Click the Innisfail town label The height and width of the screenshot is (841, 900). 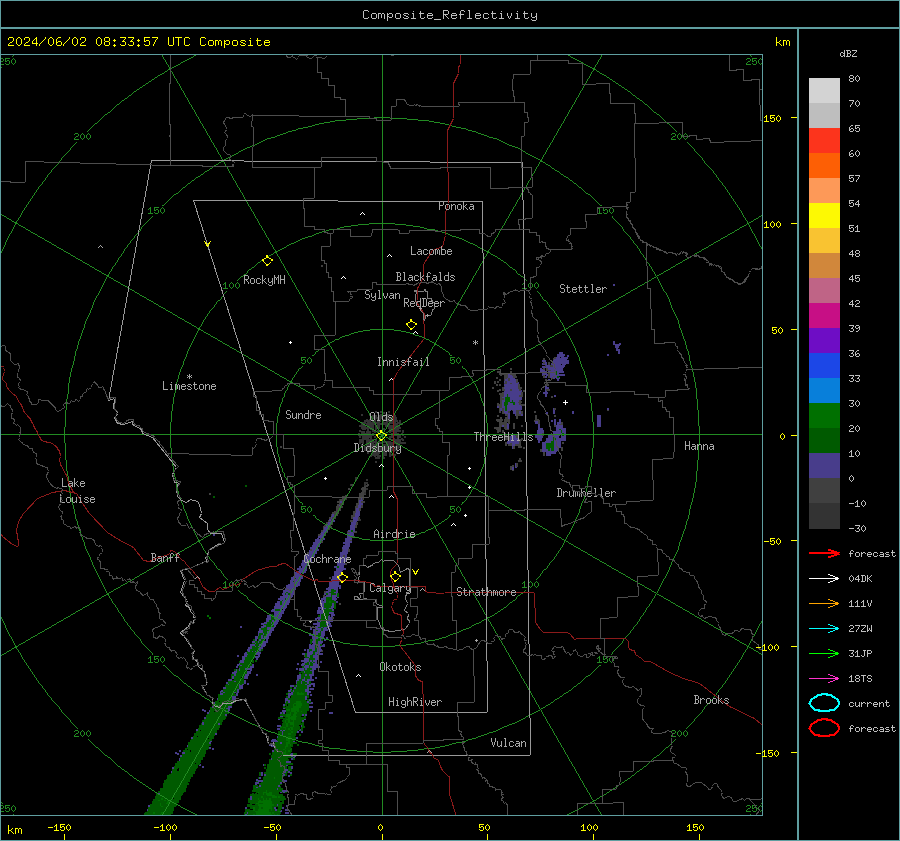point(403,362)
